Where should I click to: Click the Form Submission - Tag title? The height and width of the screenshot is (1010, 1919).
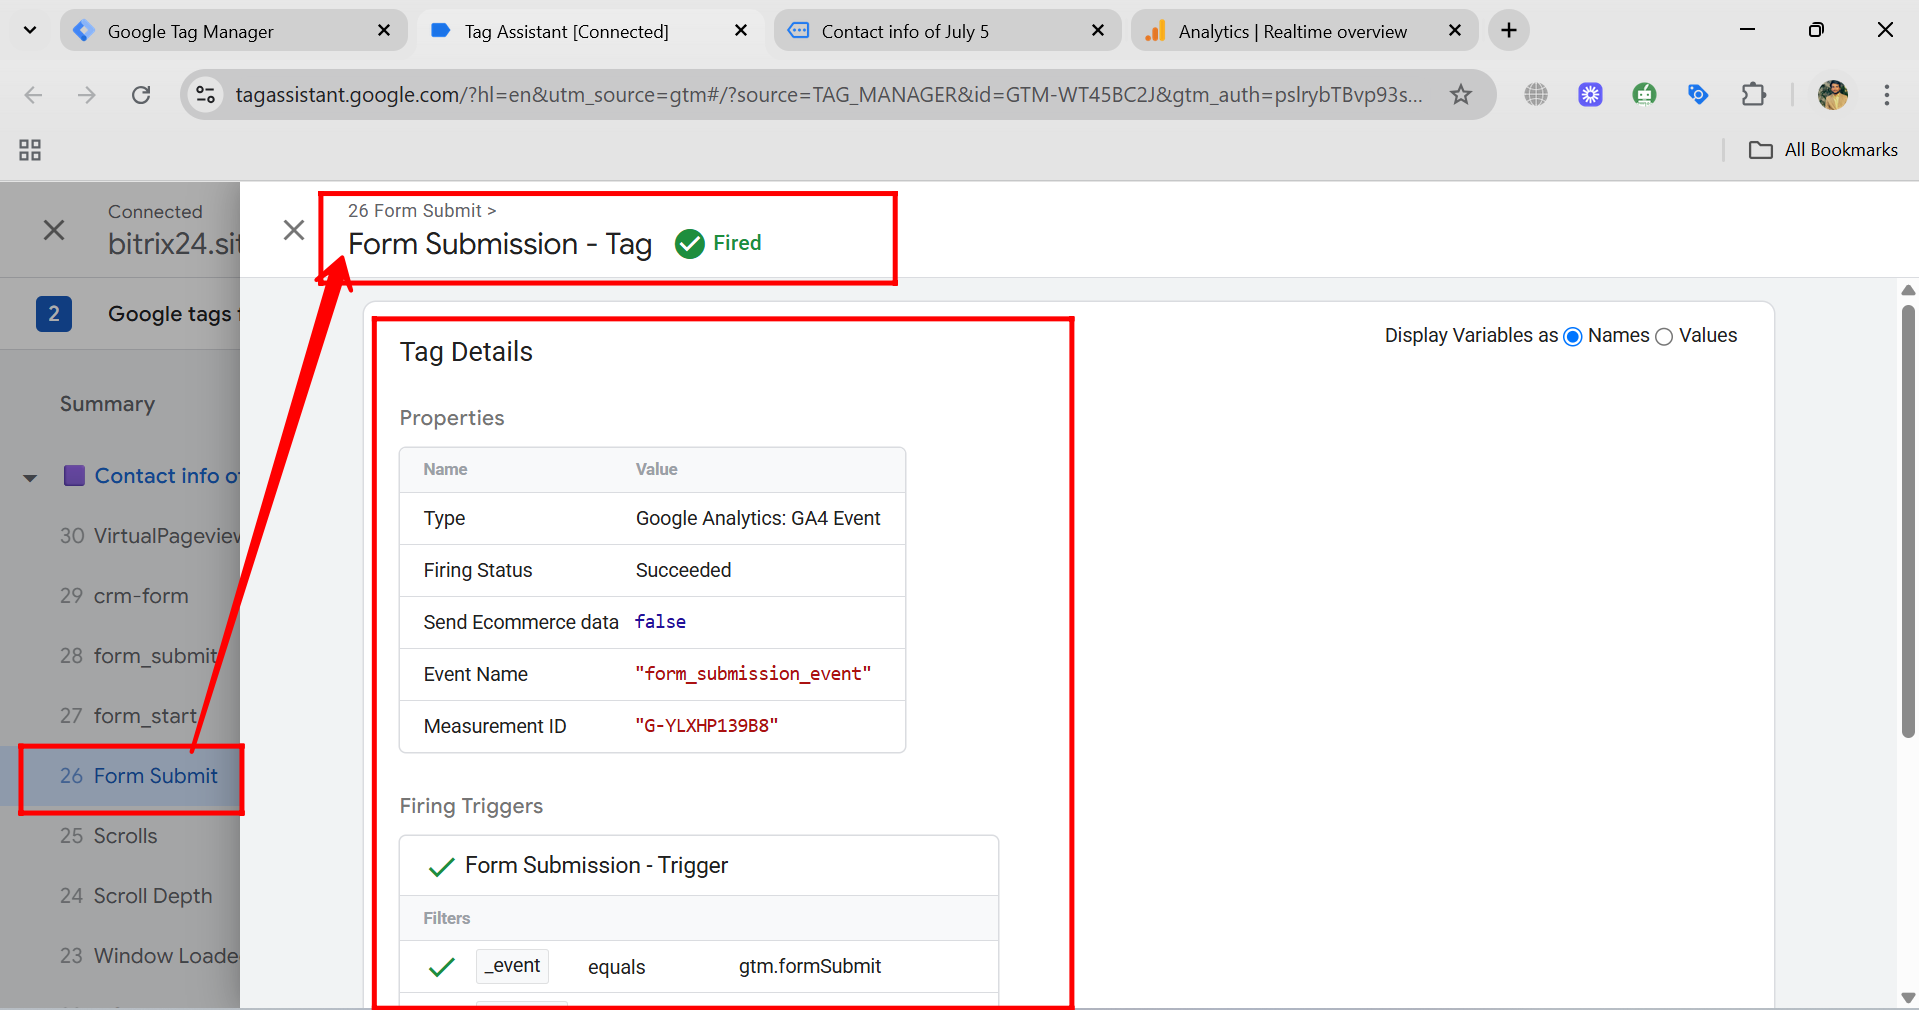point(500,244)
